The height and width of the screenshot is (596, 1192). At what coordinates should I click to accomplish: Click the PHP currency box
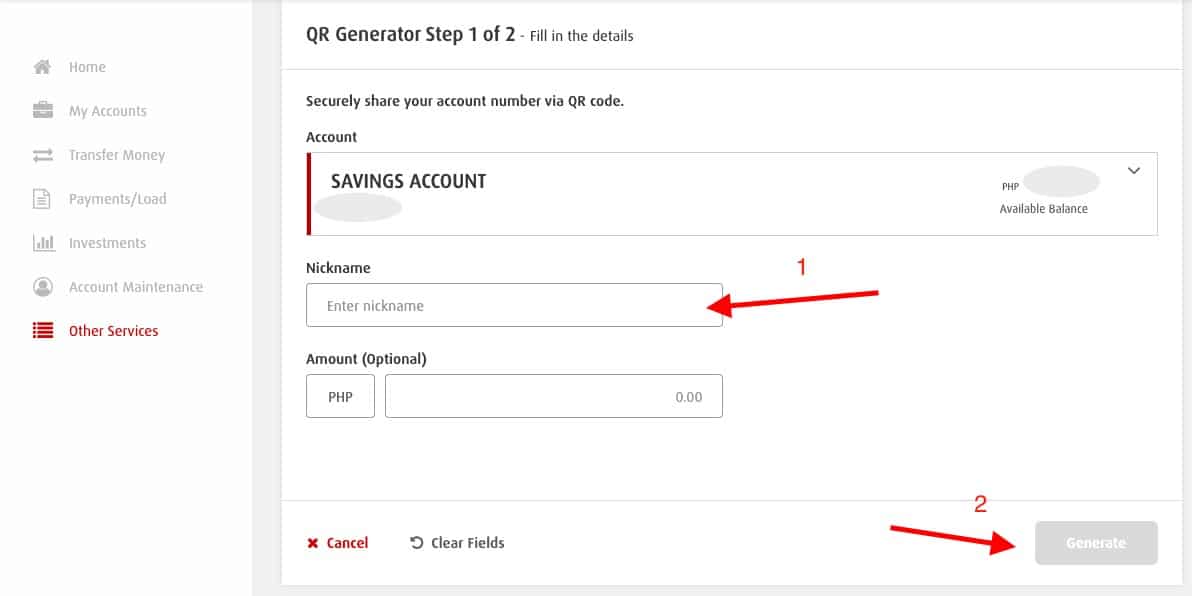[x=340, y=396]
